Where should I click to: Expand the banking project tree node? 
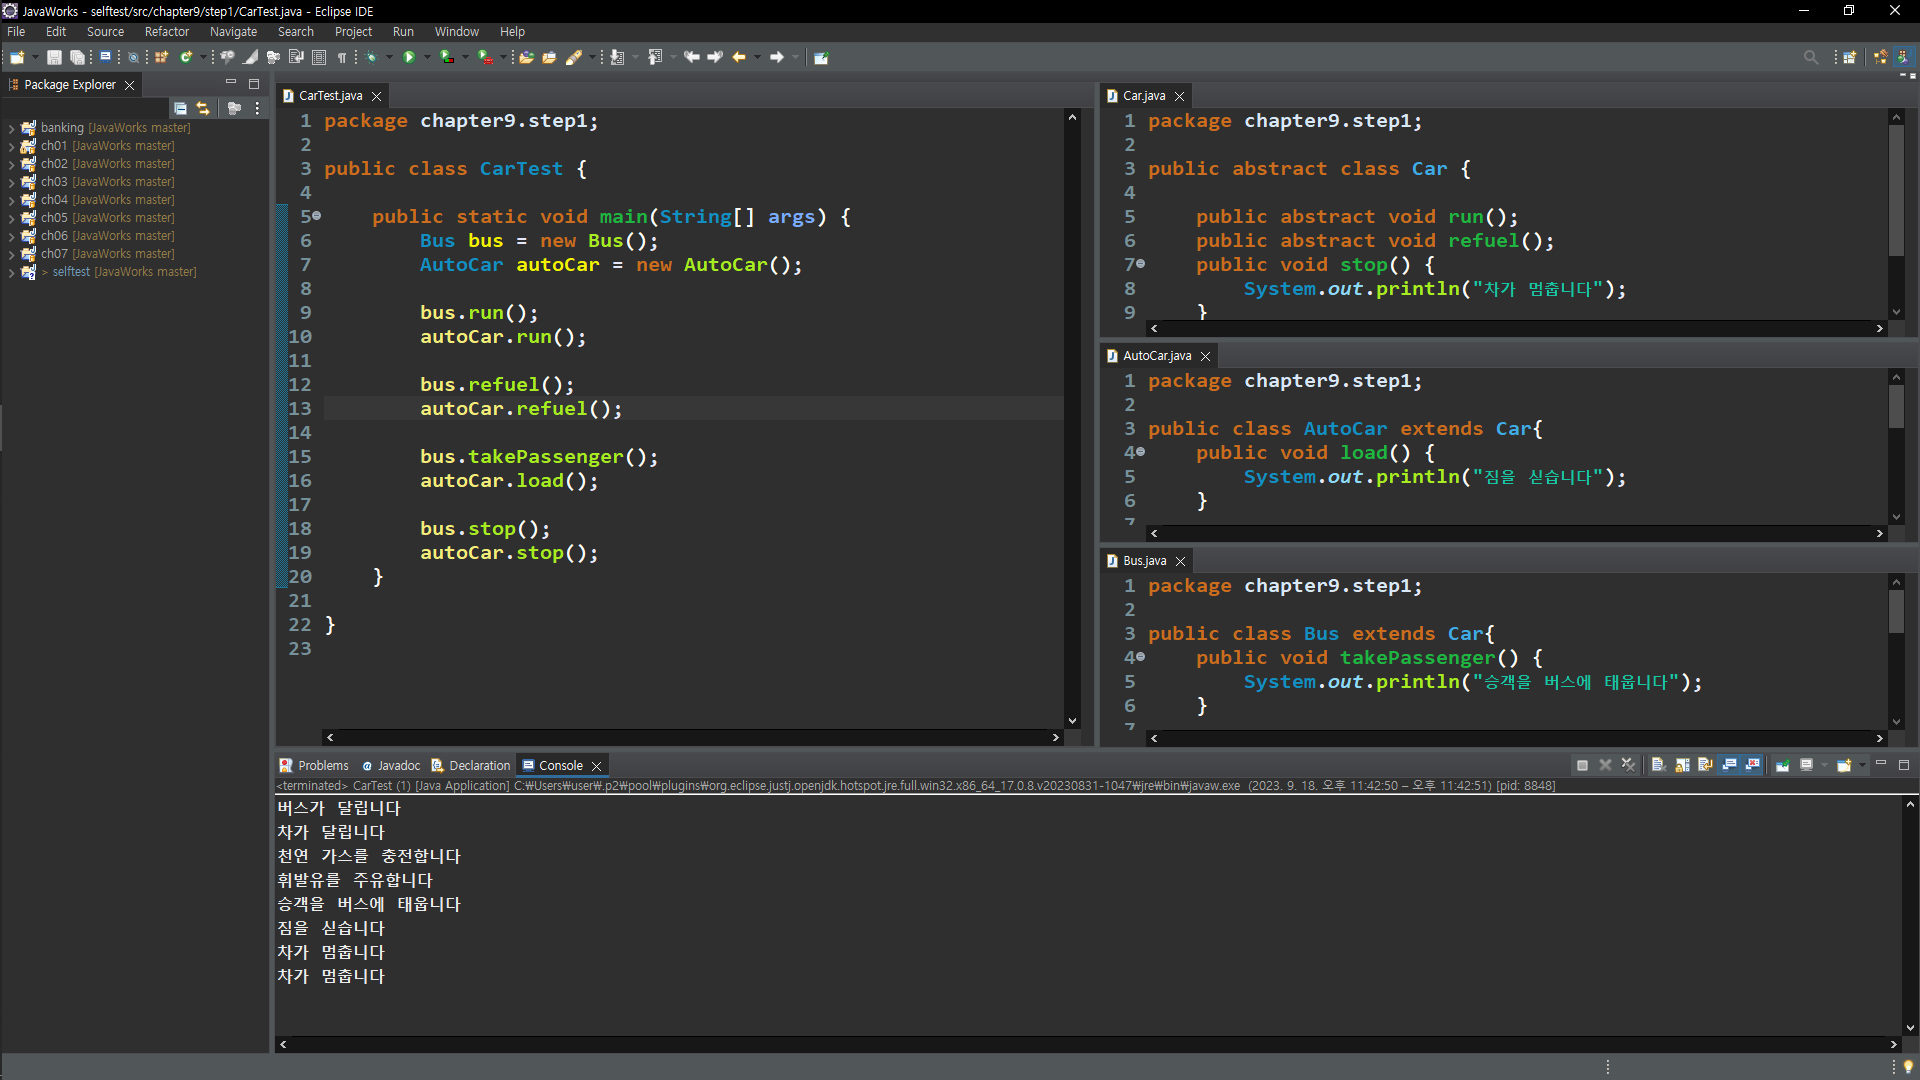coord(11,128)
